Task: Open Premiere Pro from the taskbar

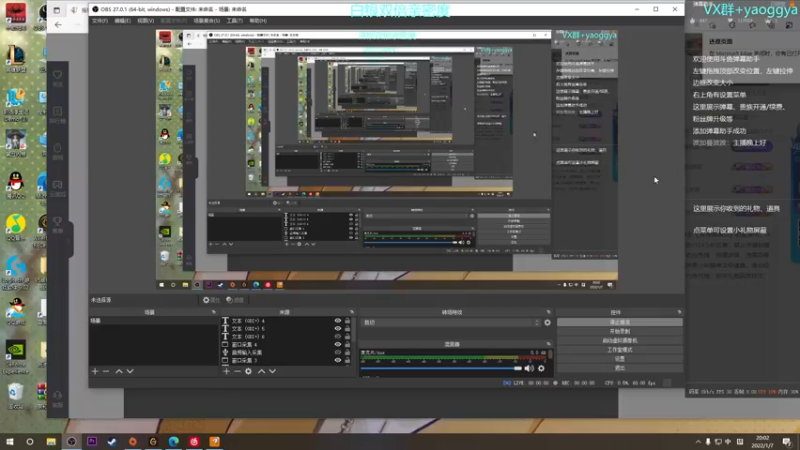Action: 92,441
